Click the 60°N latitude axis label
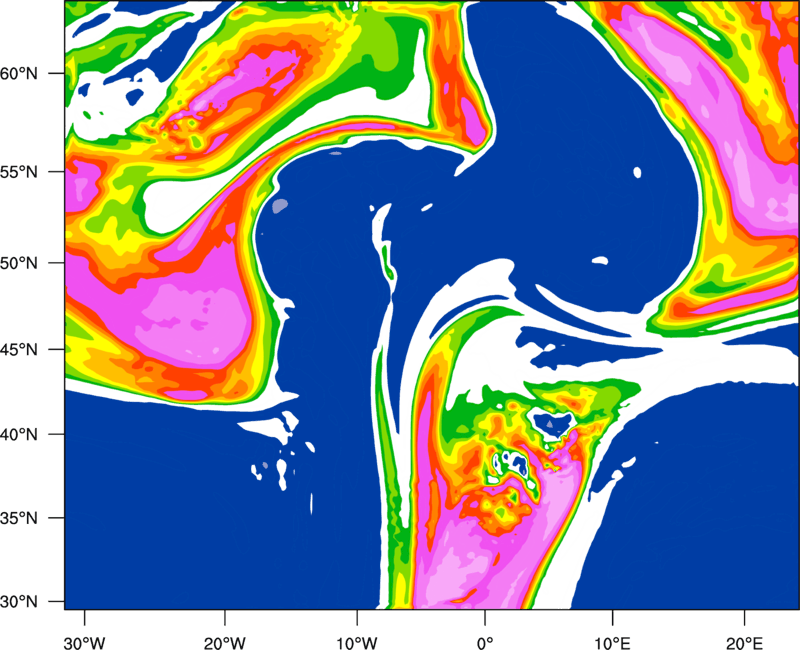Image resolution: width=800 pixels, height=650 pixels. pyautogui.click(x=19, y=73)
